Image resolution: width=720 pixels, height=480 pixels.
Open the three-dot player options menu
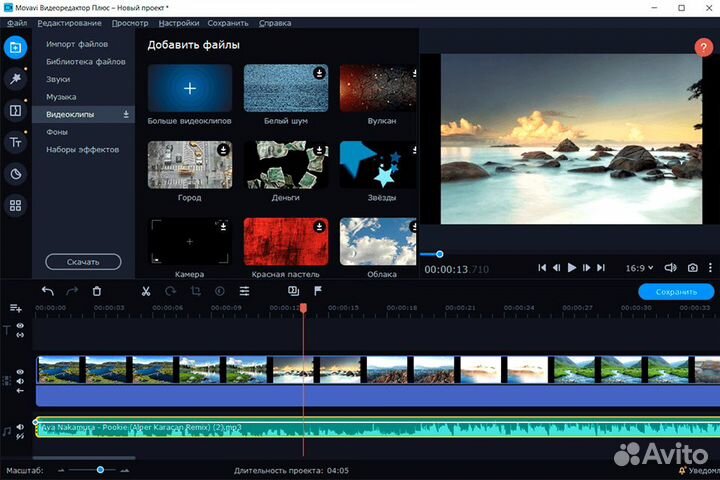(711, 268)
